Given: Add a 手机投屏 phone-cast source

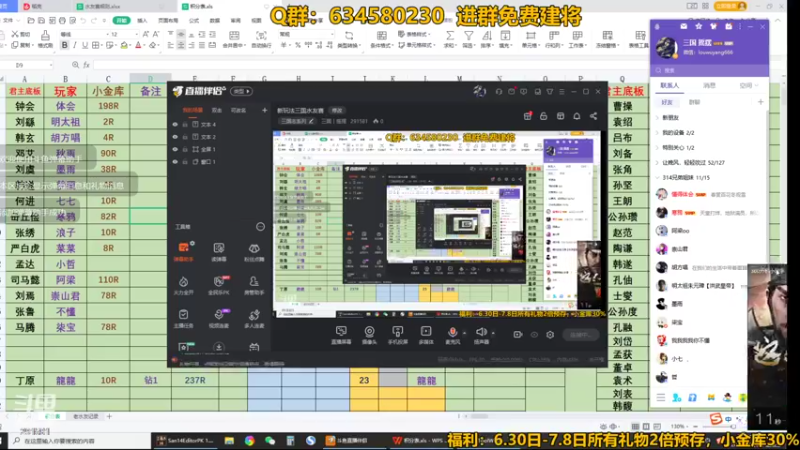Looking at the screenshot, I should pyautogui.click(x=397, y=335).
